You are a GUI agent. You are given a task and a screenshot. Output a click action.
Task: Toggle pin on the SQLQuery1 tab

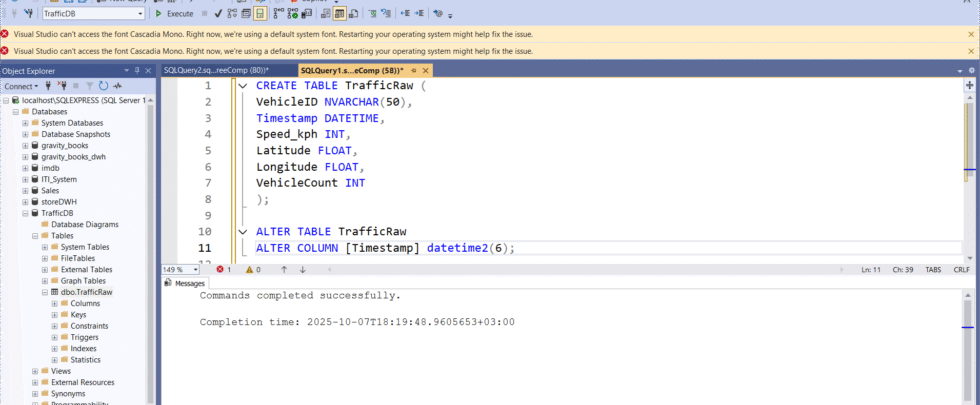point(415,71)
